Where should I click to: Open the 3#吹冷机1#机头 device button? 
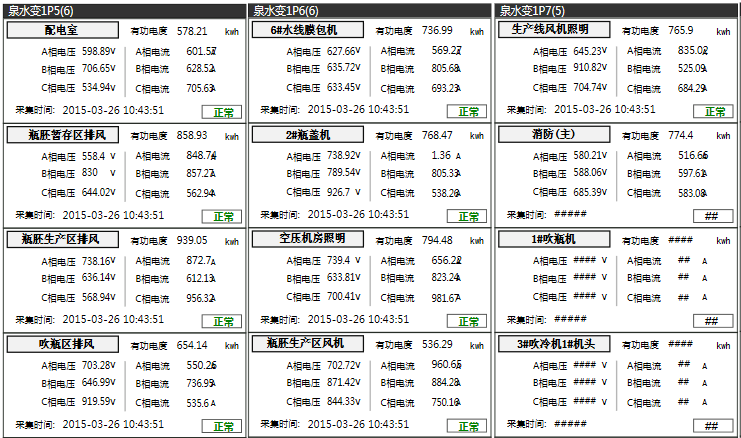pyautogui.click(x=556, y=344)
